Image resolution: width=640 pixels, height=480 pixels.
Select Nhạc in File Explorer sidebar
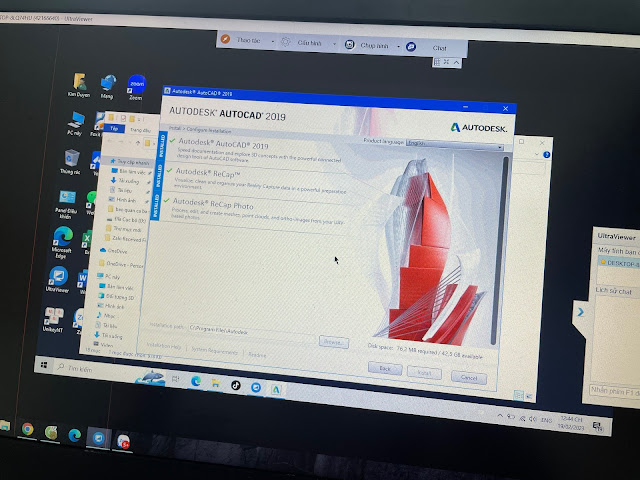[106, 316]
